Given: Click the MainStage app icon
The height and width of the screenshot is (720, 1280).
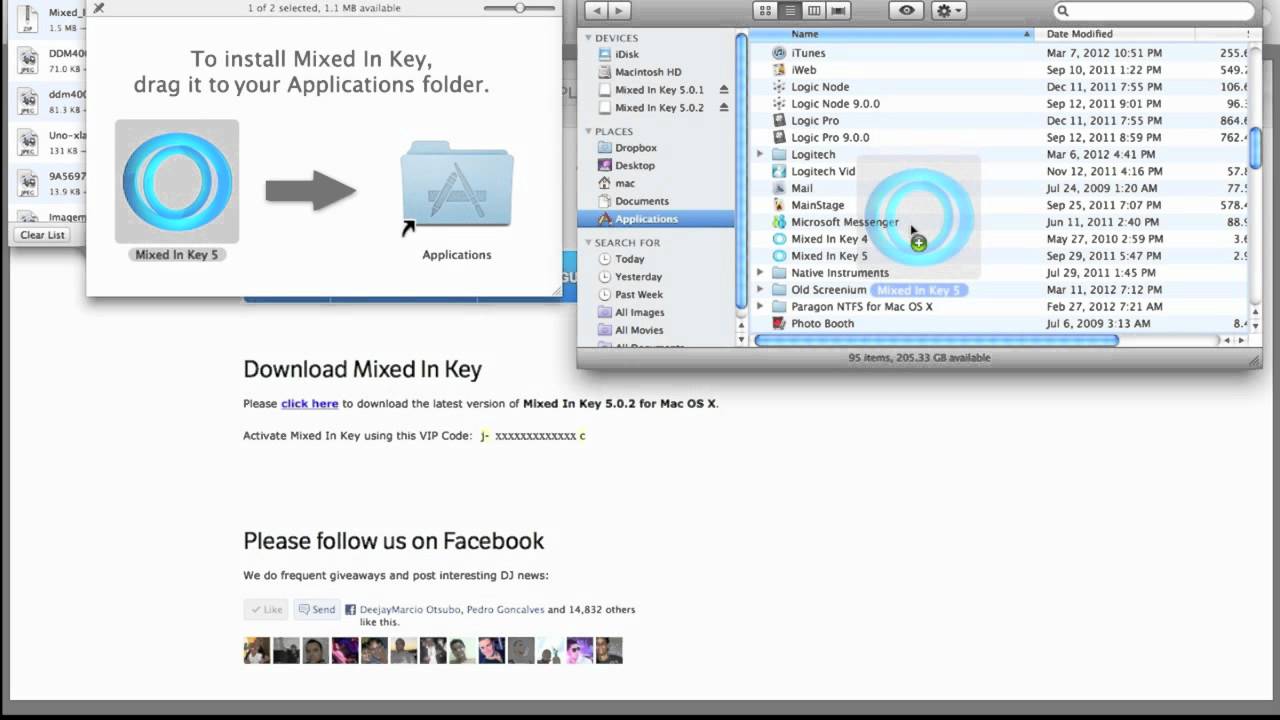Looking at the screenshot, I should coord(780,205).
